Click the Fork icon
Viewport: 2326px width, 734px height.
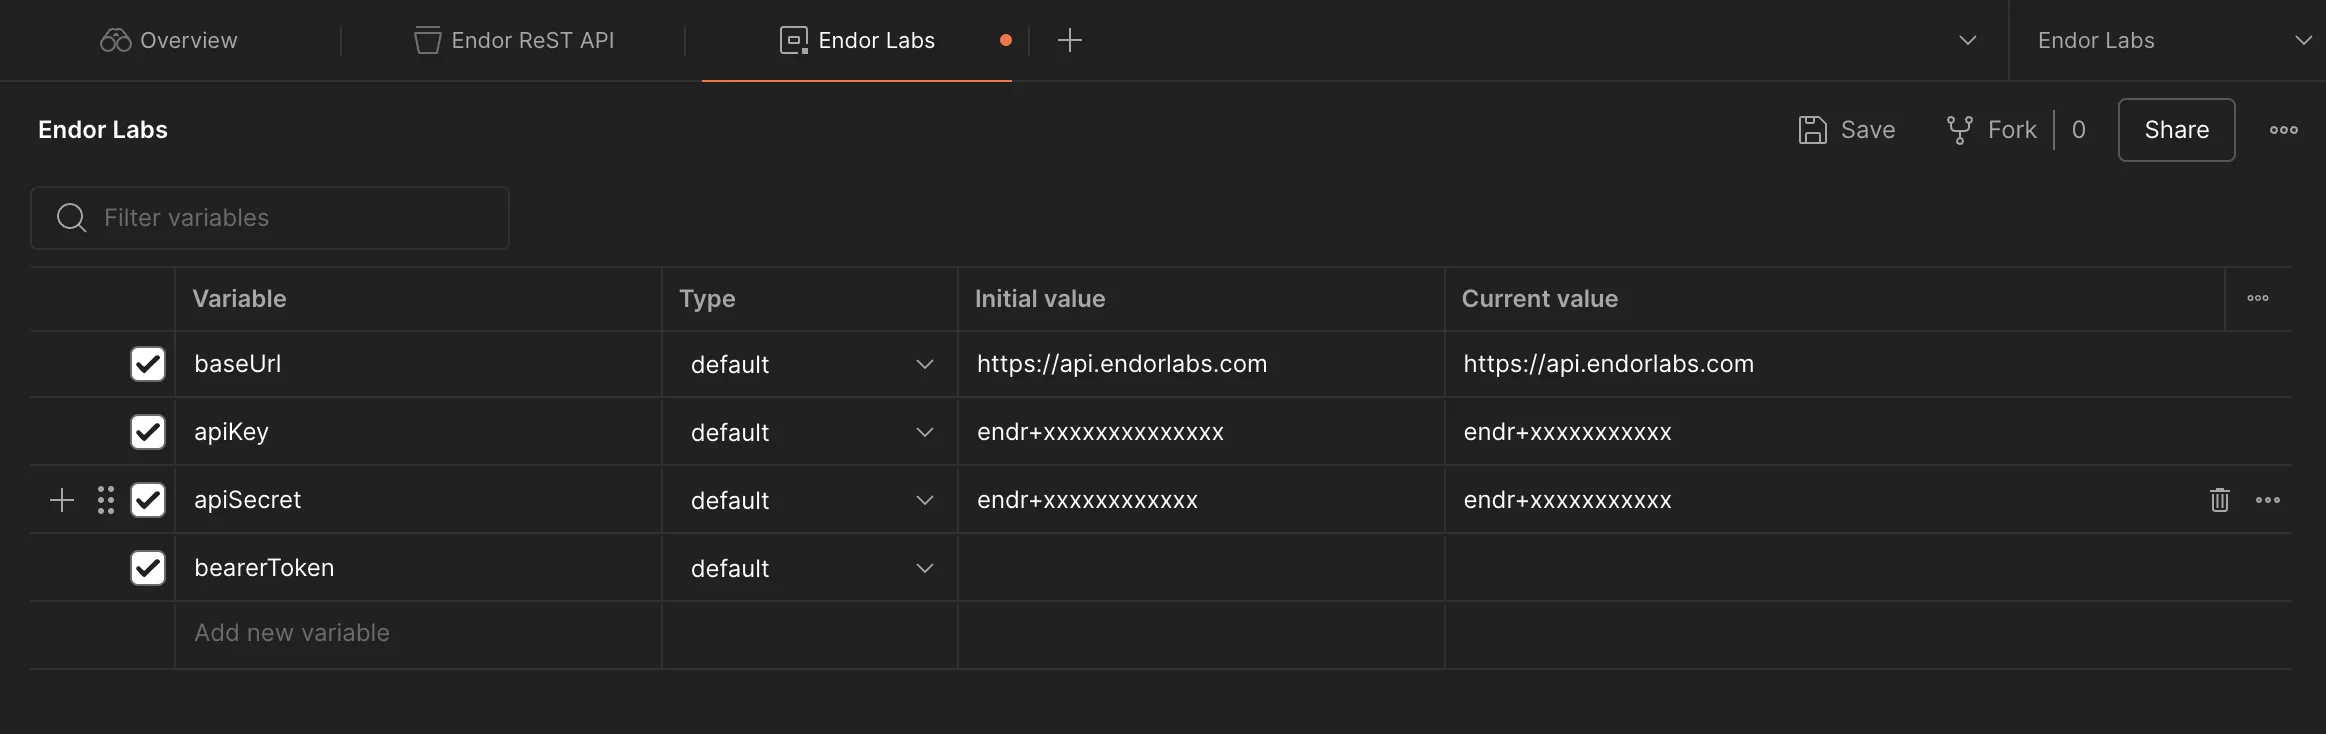click(x=1958, y=129)
